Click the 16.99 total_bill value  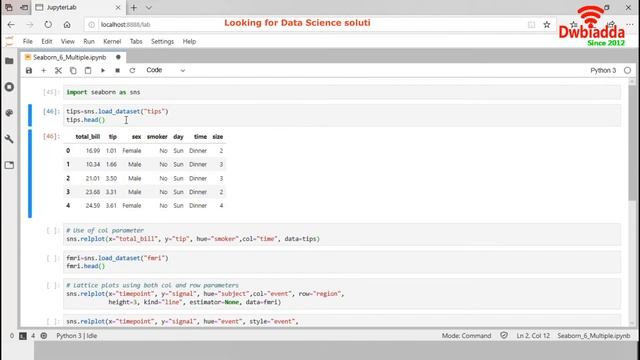(93, 151)
